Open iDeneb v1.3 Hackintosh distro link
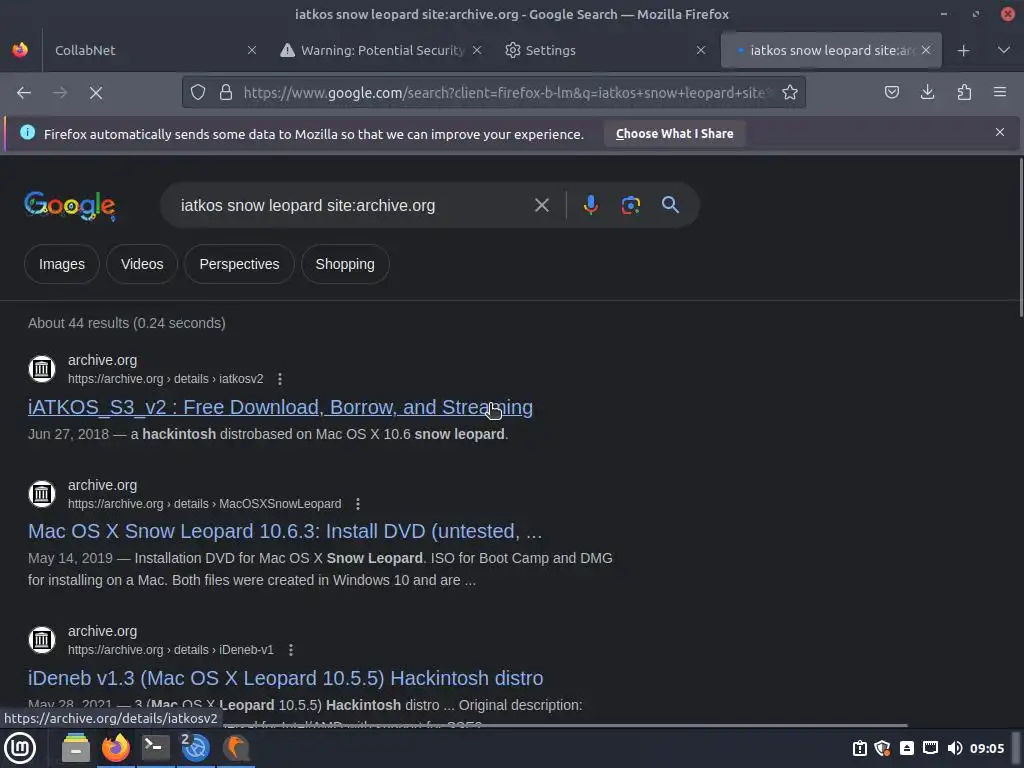 click(285, 678)
